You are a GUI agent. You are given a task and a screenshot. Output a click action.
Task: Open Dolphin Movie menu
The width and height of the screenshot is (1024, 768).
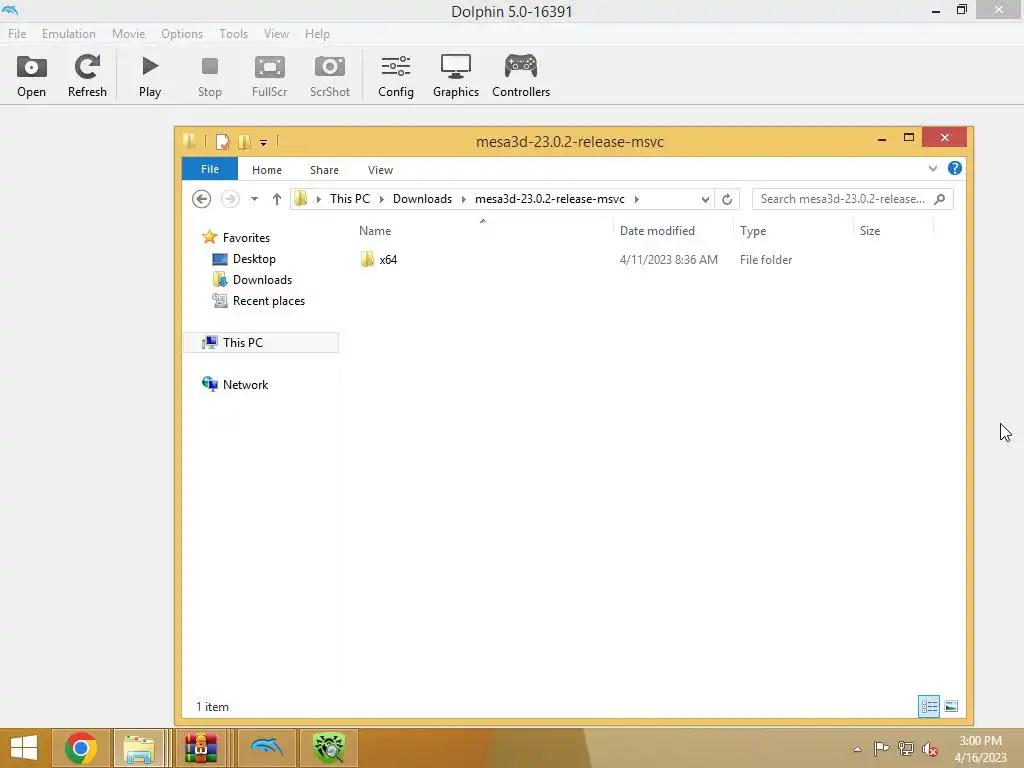pos(128,33)
